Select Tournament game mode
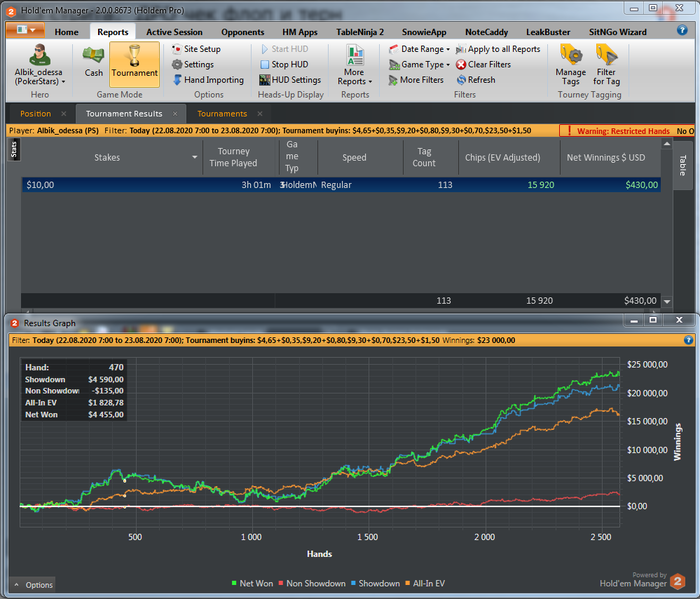Viewport: 700px width, 599px height. (134, 64)
